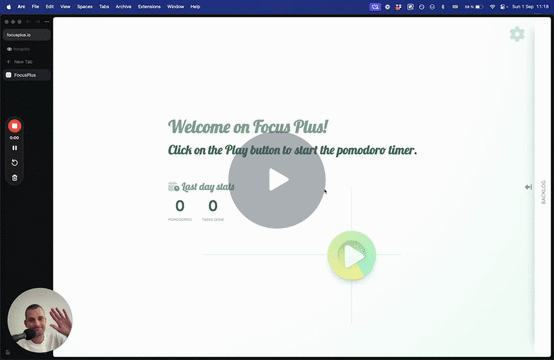Go forward with the sidebar forward arrow
This screenshot has width=554, height=360.
37,22
